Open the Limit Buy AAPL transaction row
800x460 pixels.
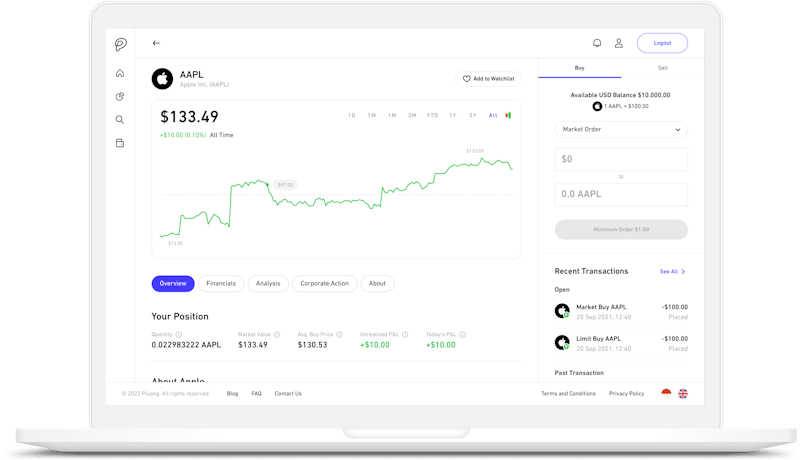click(621, 343)
